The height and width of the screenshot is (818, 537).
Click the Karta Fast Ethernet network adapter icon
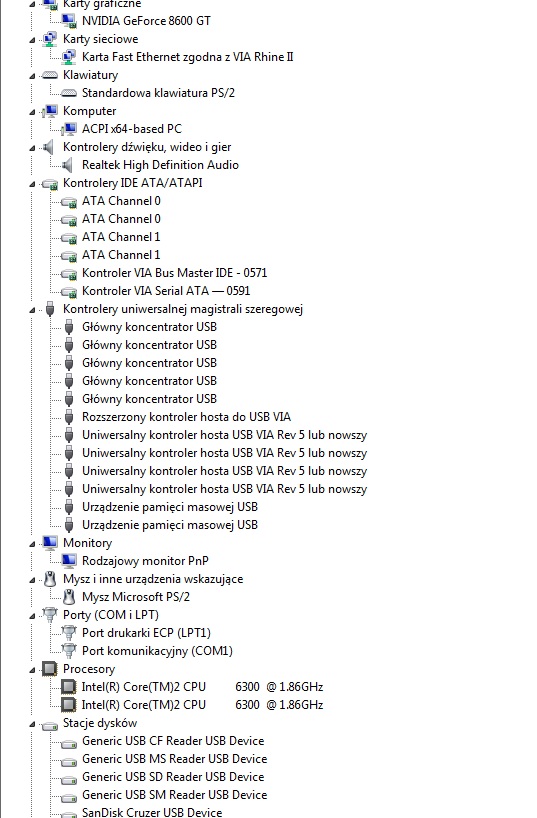pyautogui.click(x=69, y=57)
